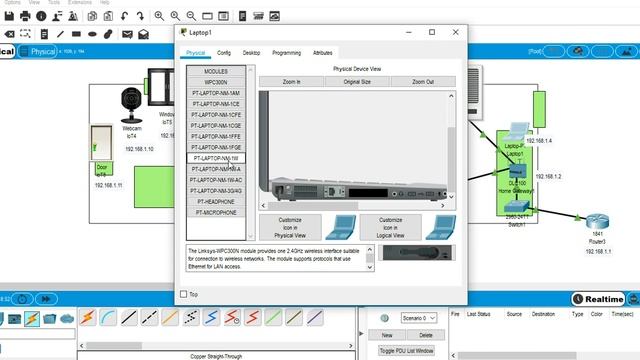This screenshot has height=360, width=640.
Task: Switch to Physical workspace mode
Action: click(38, 51)
